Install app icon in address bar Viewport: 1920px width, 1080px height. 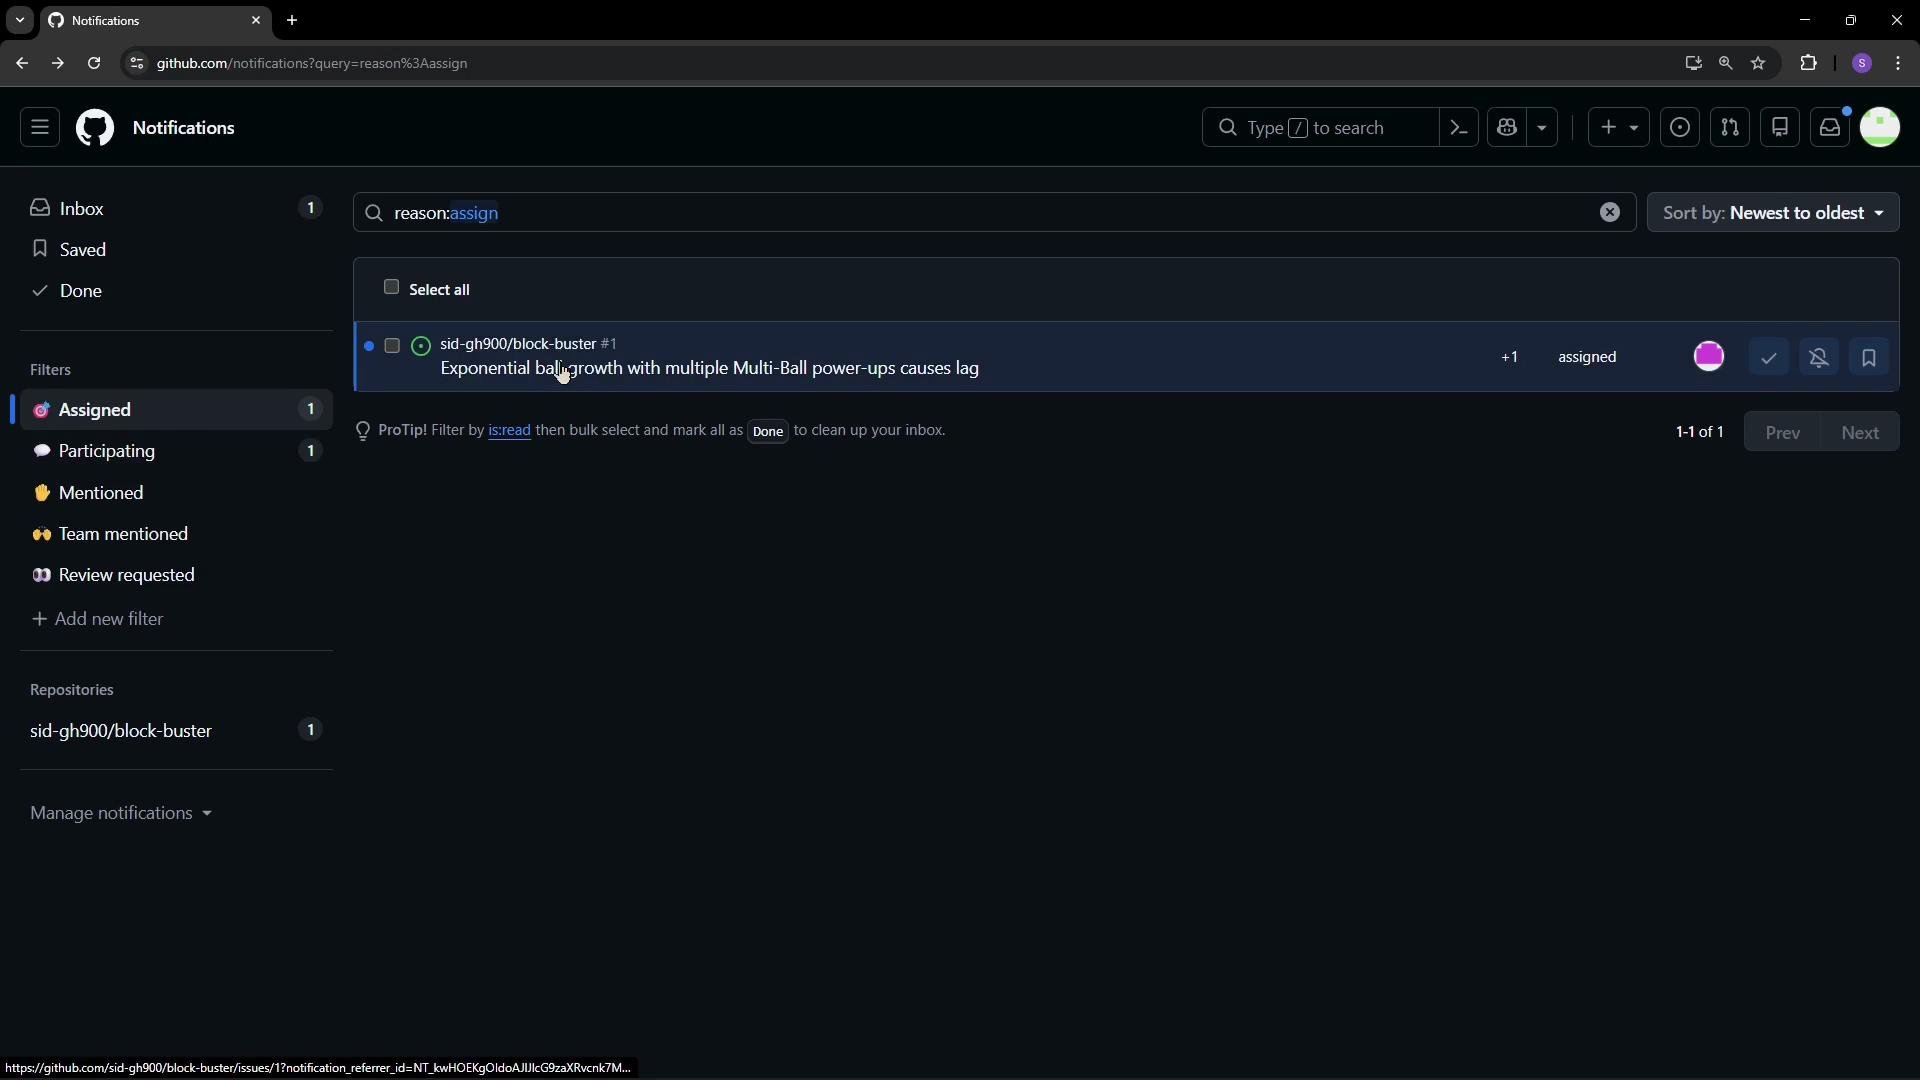click(x=1693, y=63)
